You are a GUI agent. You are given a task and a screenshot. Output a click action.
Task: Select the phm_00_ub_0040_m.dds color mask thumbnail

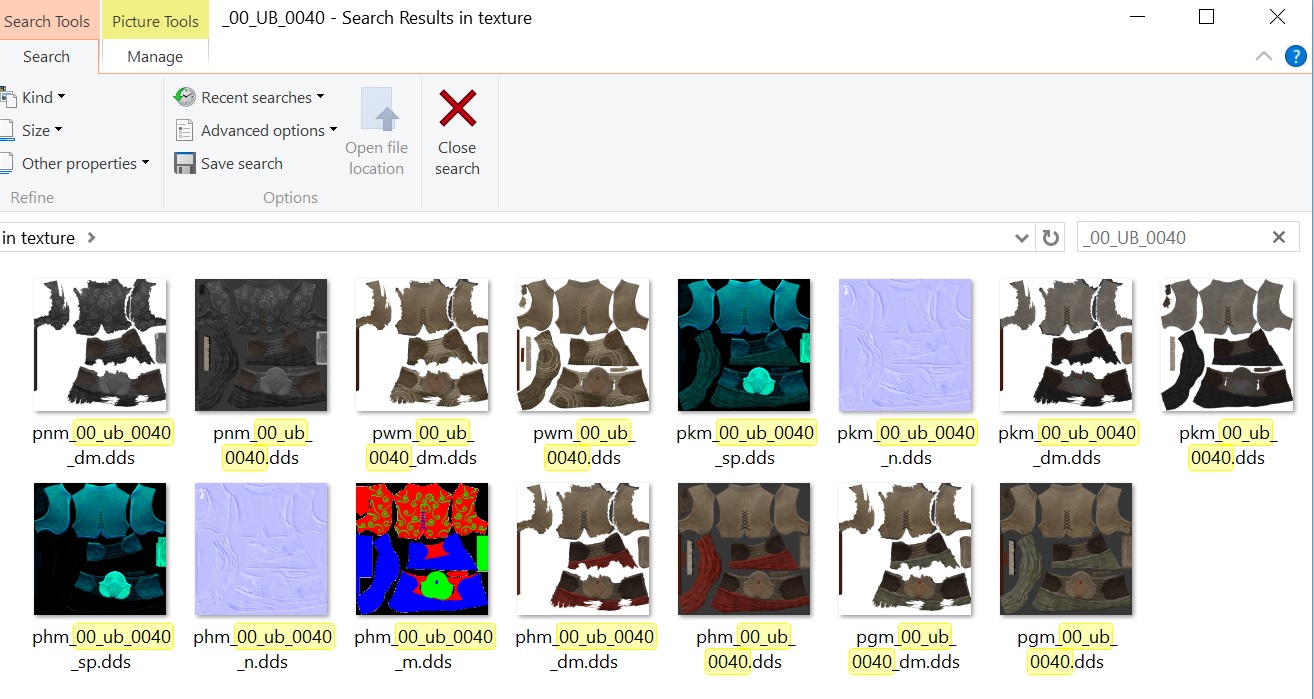[x=422, y=549]
